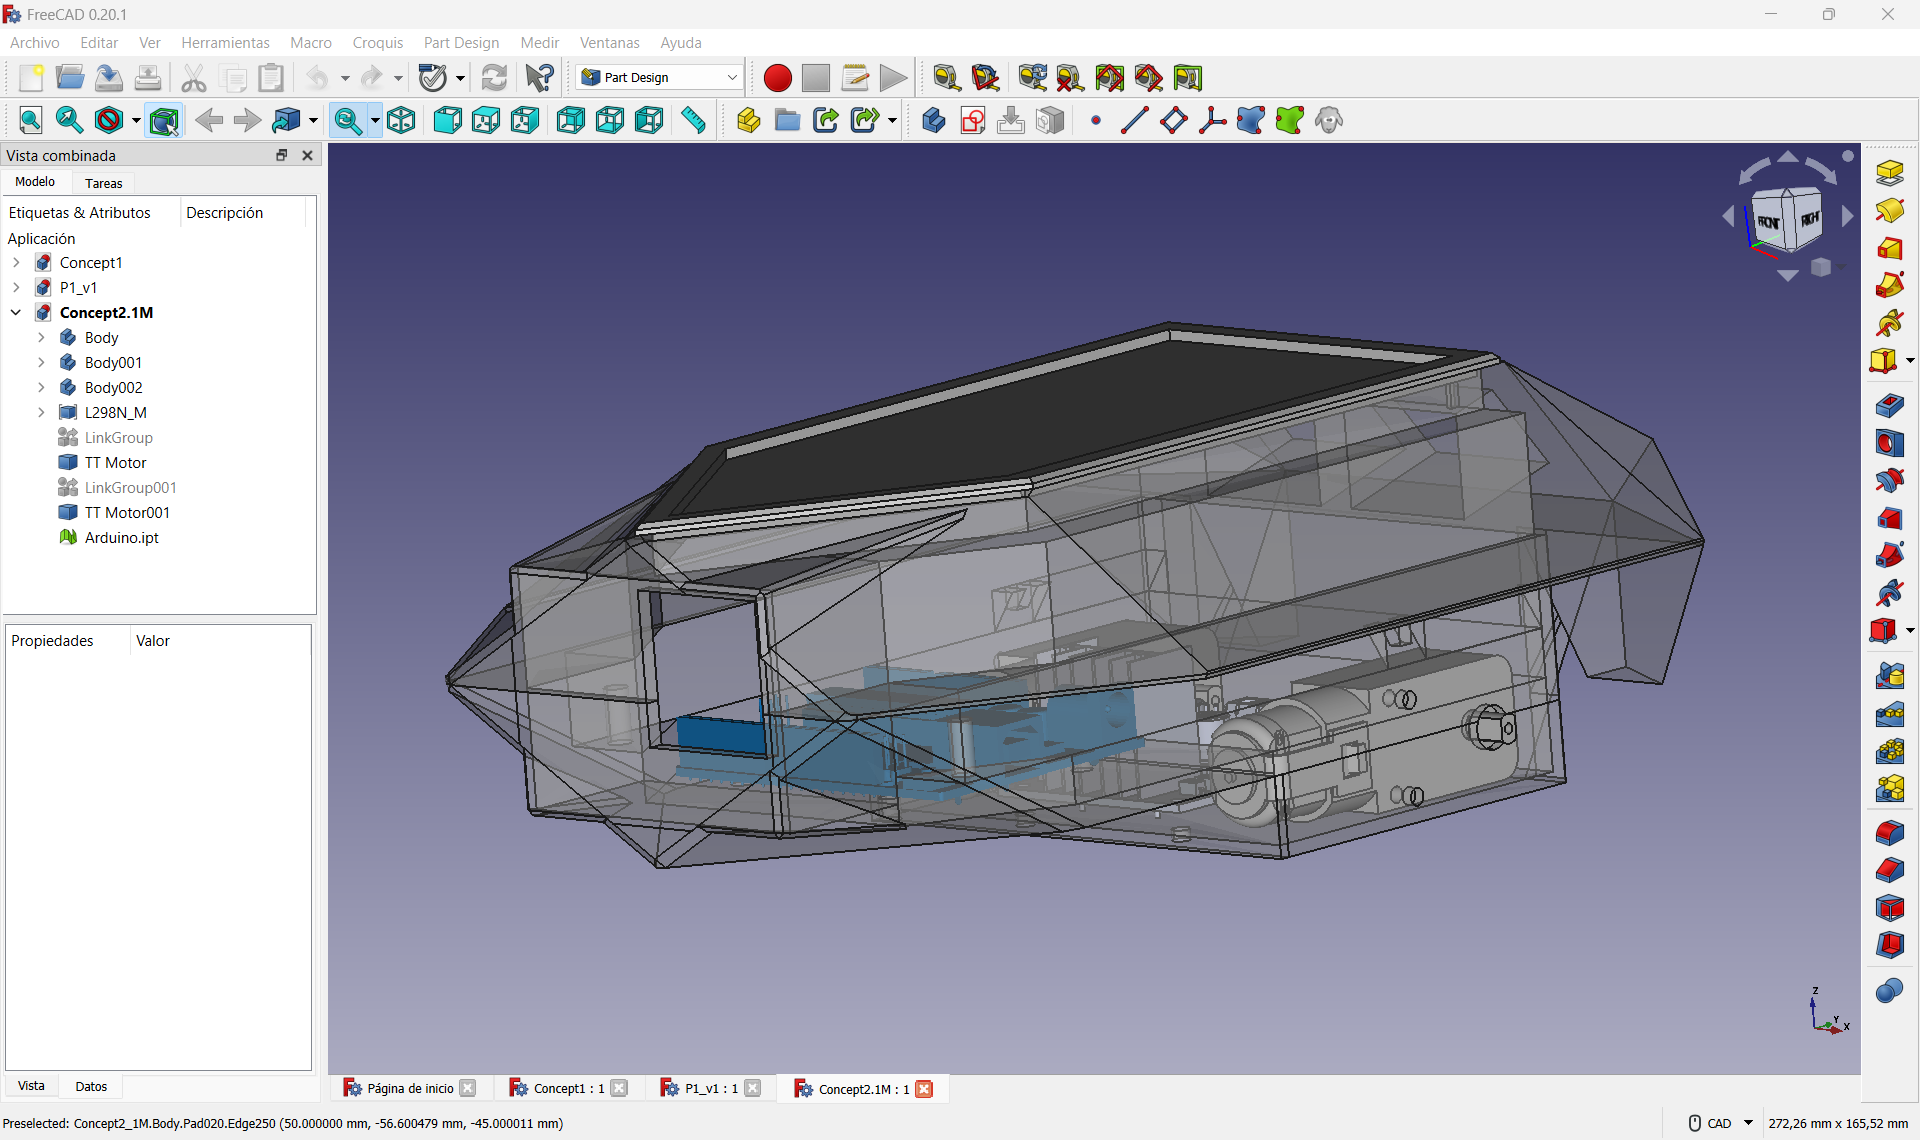1920x1140 pixels.
Task: Expand the L298N_M tree item
Action: click(41, 413)
